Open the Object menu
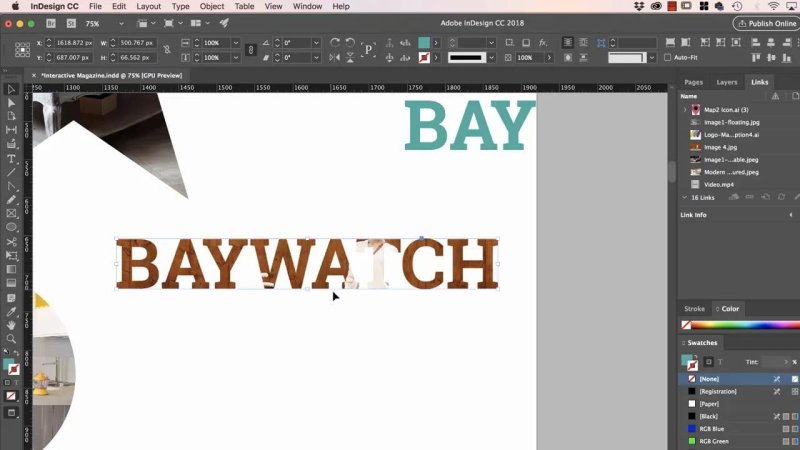 click(212, 7)
